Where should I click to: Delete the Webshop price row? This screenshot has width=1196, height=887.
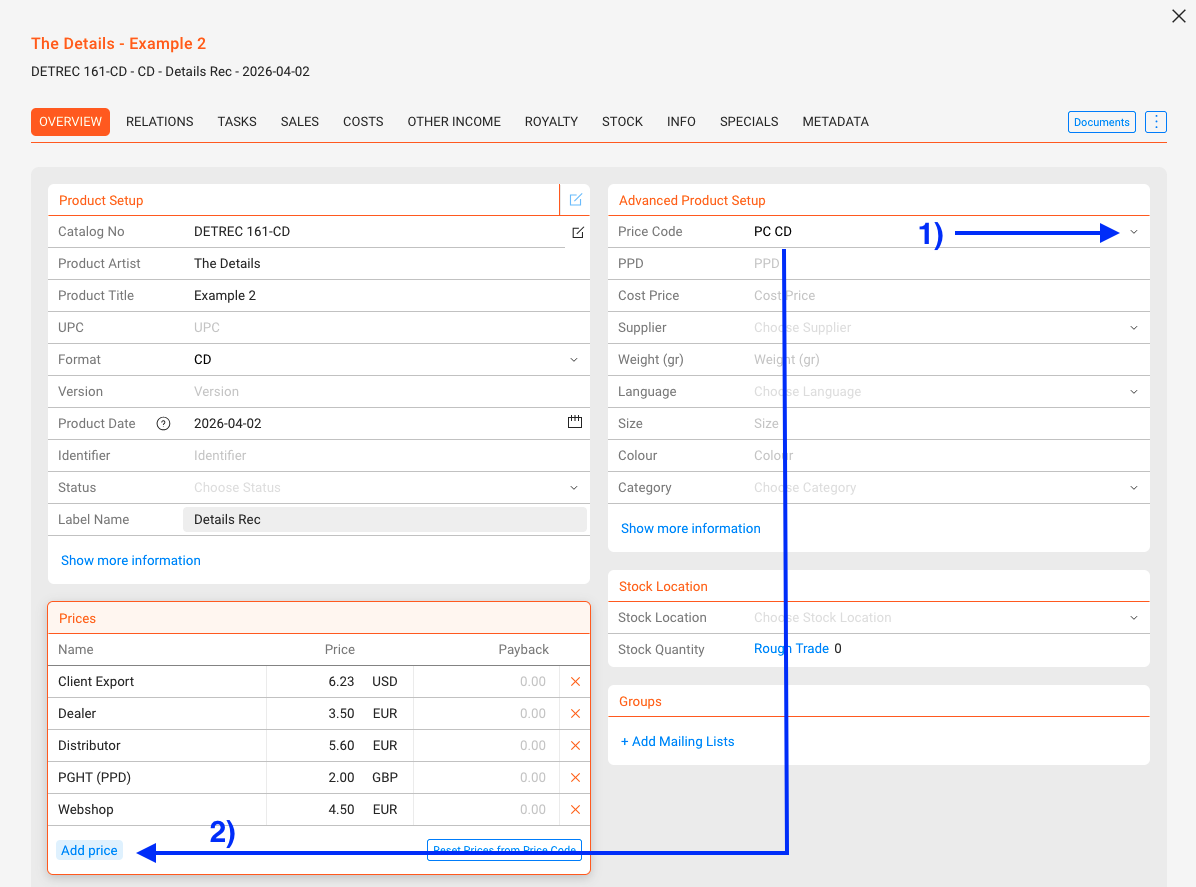(576, 810)
